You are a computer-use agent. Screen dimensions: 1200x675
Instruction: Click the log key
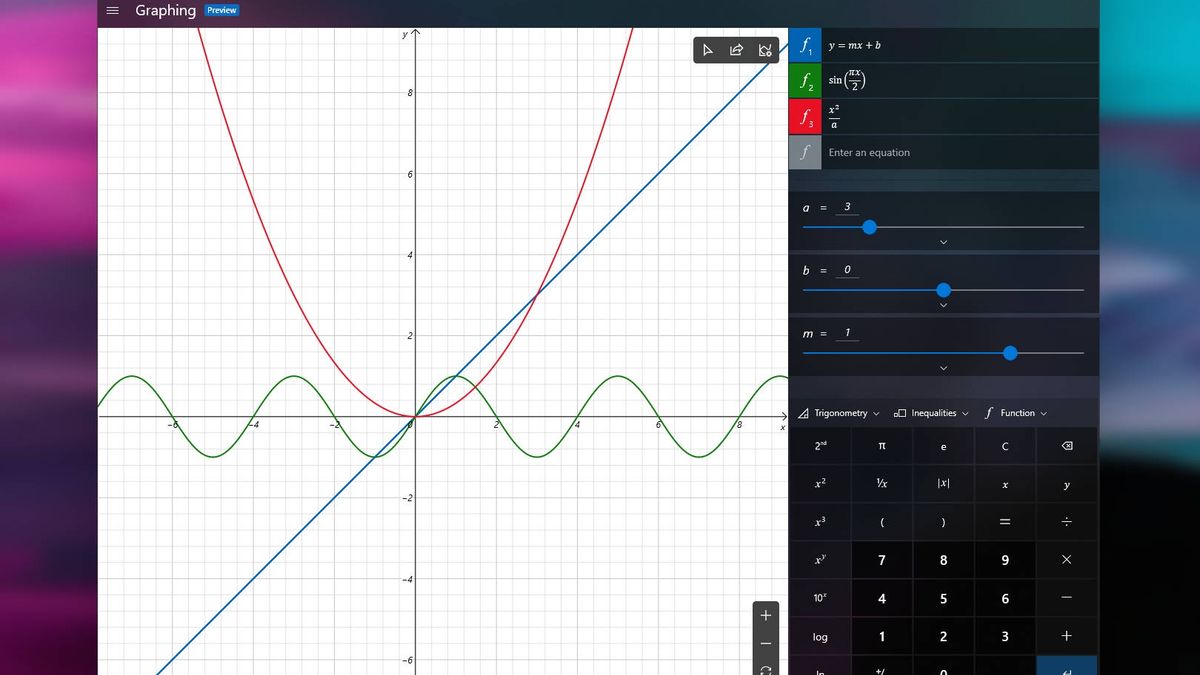tap(820, 636)
